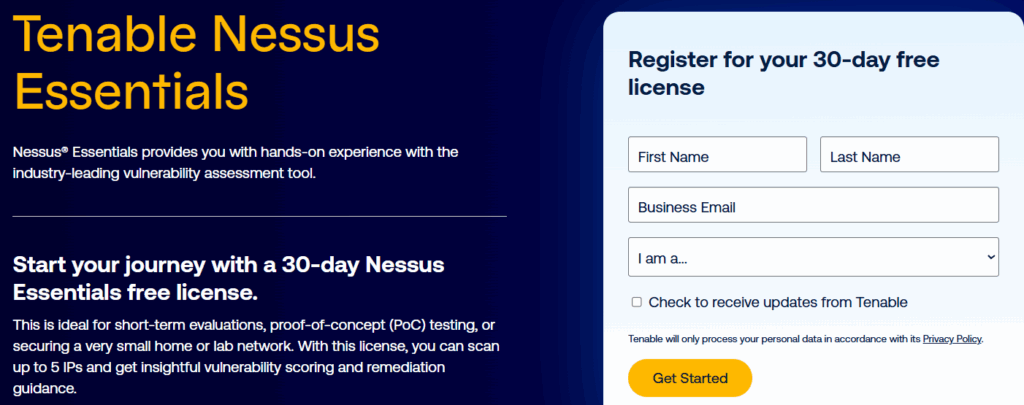1024x405 pixels.
Task: Click the "Start your journey" subheading
Action: click(x=228, y=279)
